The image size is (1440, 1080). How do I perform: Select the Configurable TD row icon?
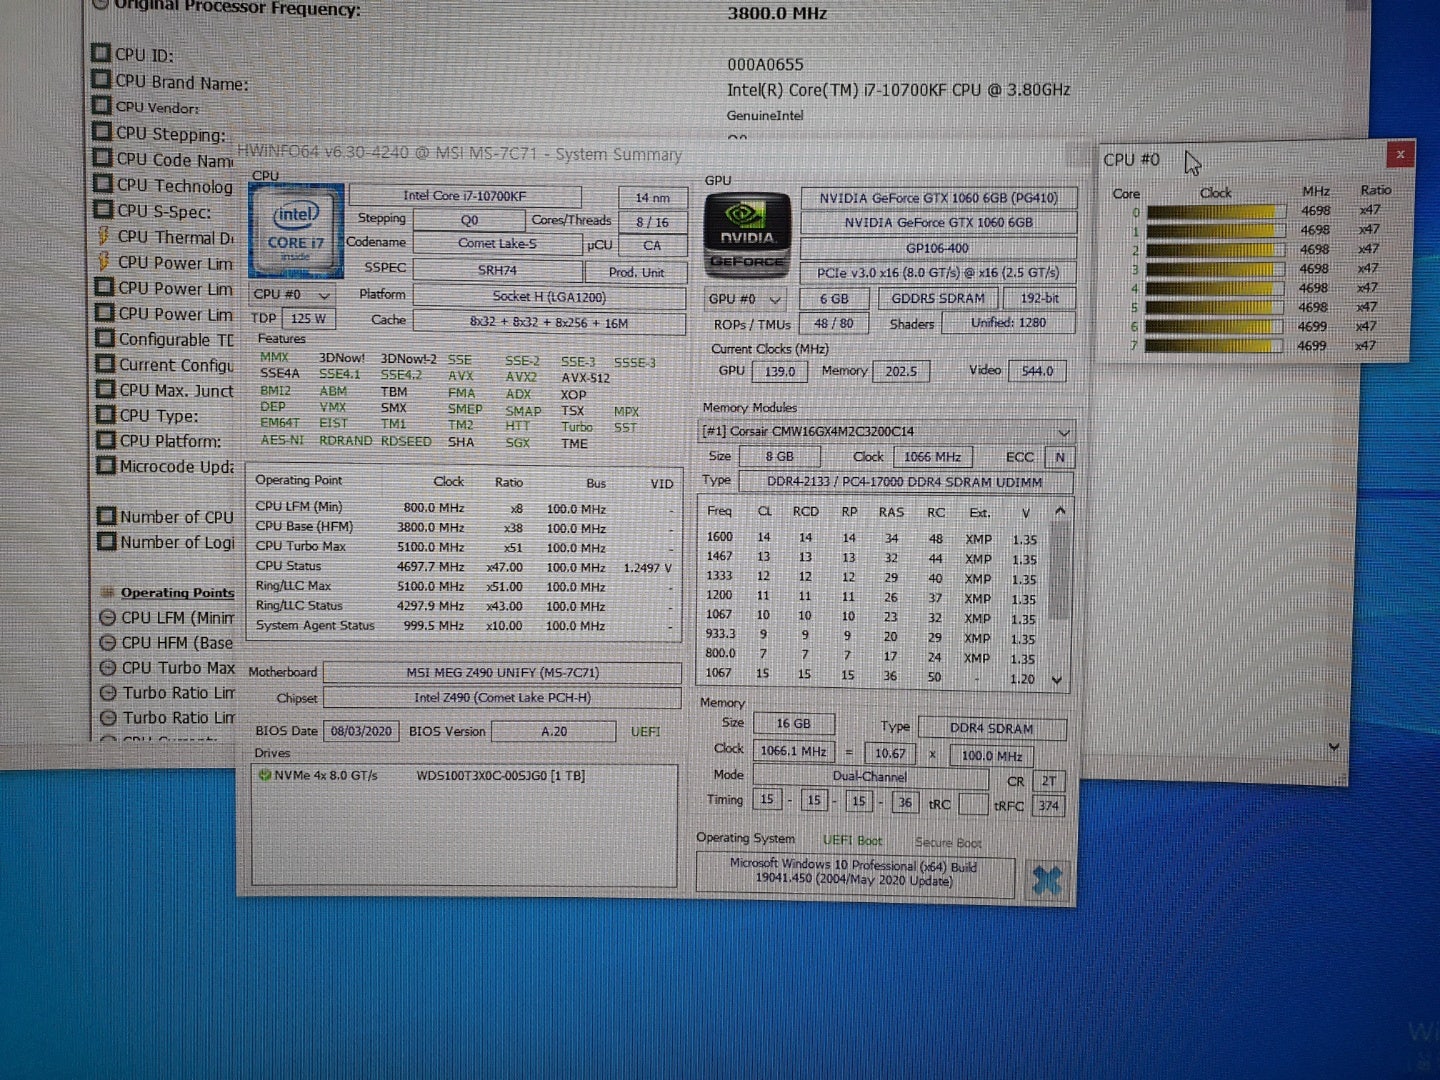(x=104, y=339)
